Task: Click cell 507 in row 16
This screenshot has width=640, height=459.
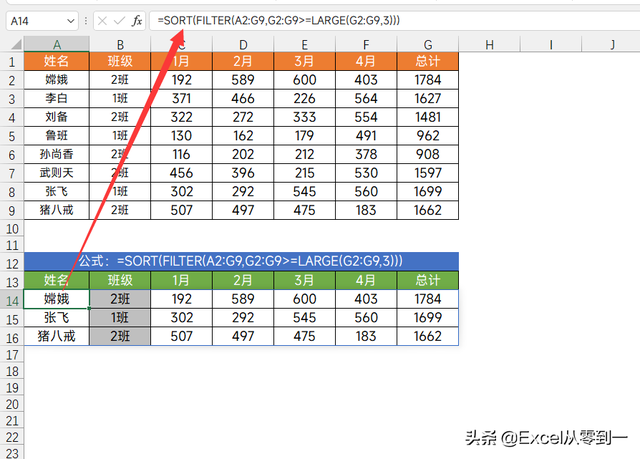Action: [182, 336]
